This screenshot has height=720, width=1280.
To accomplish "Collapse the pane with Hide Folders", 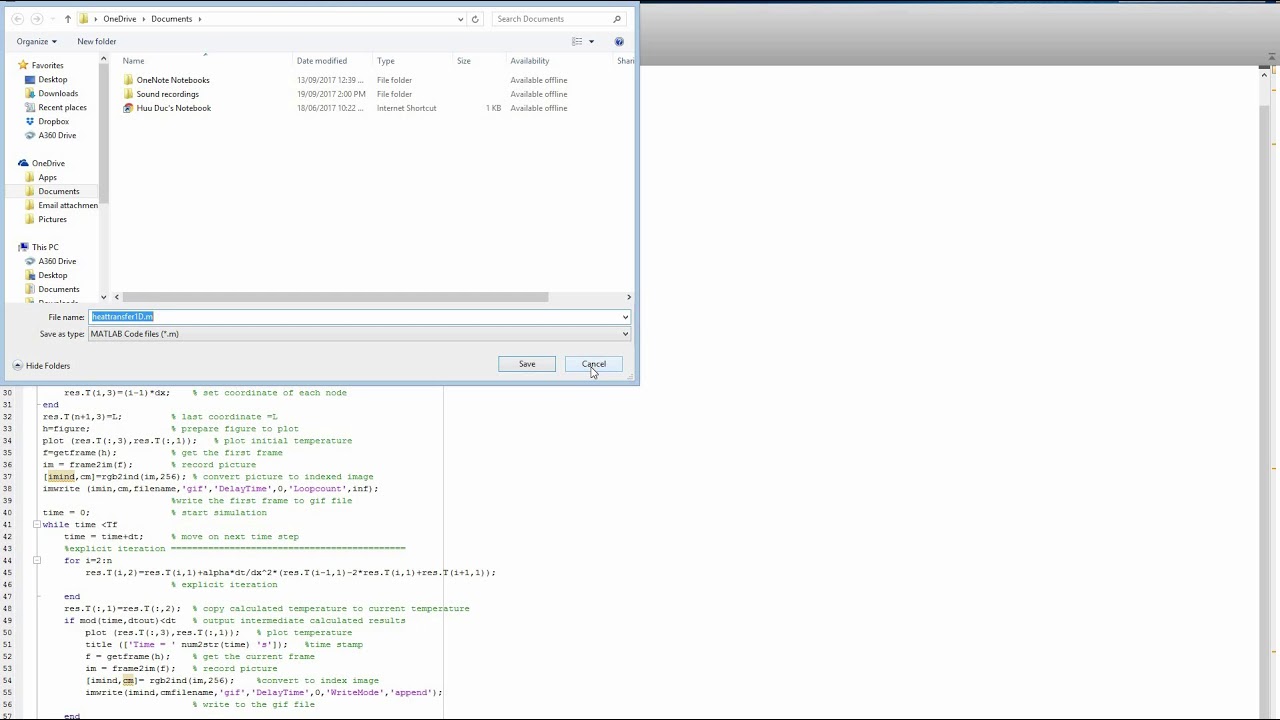I will point(41,366).
